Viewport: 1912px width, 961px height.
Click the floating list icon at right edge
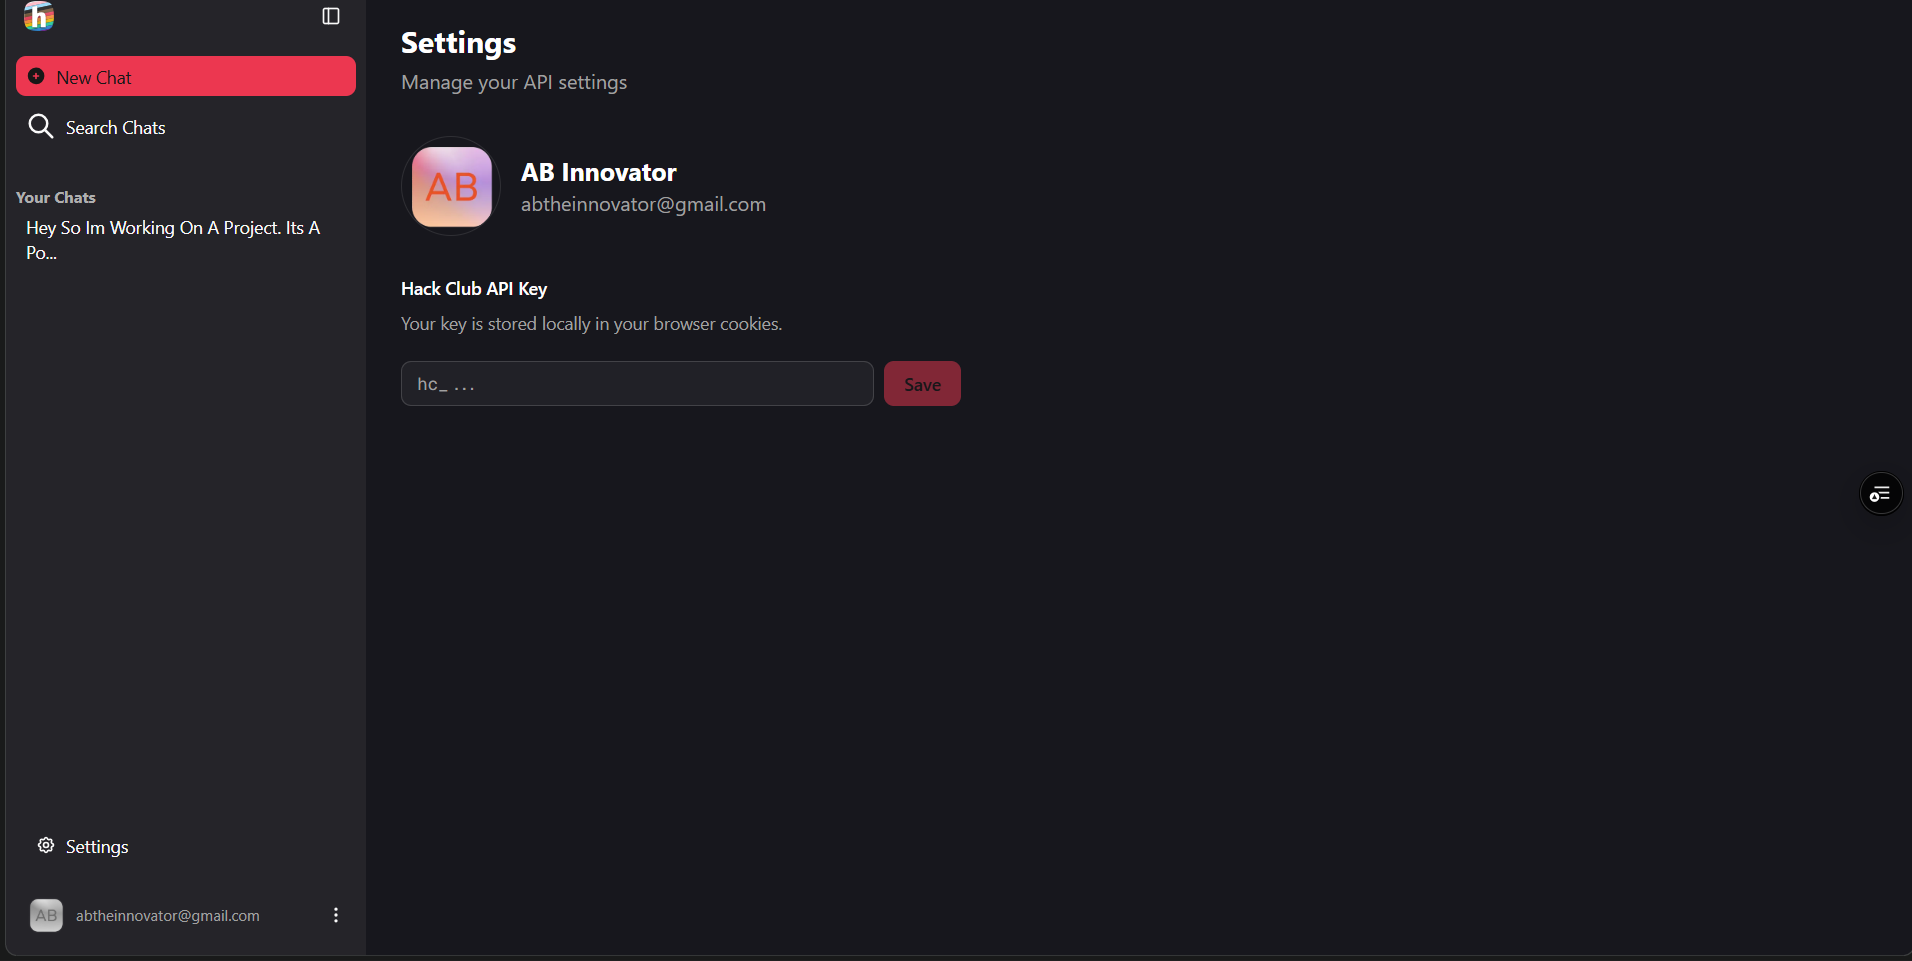point(1880,494)
